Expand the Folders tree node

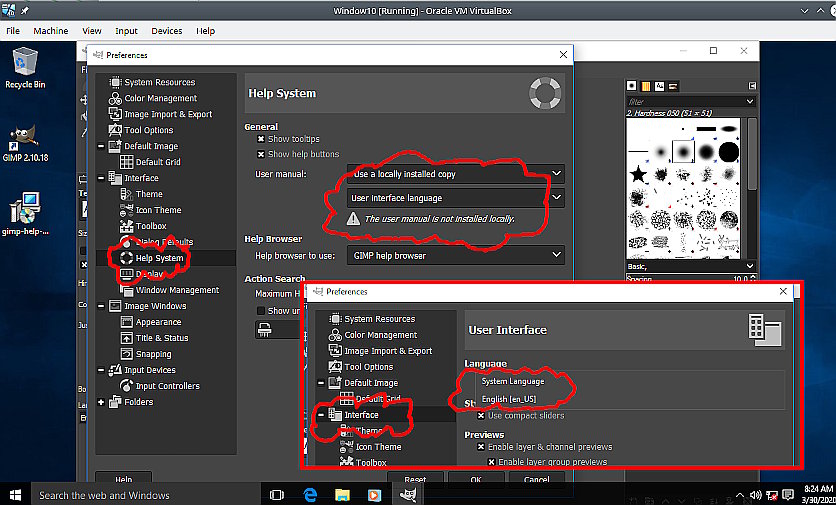pos(101,402)
